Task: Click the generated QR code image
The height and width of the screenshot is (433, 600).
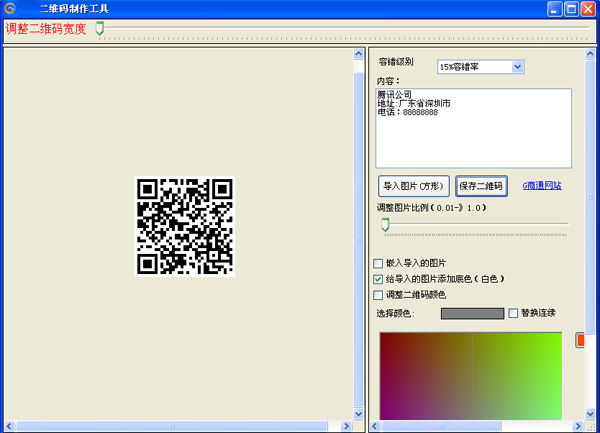Action: pos(185,226)
